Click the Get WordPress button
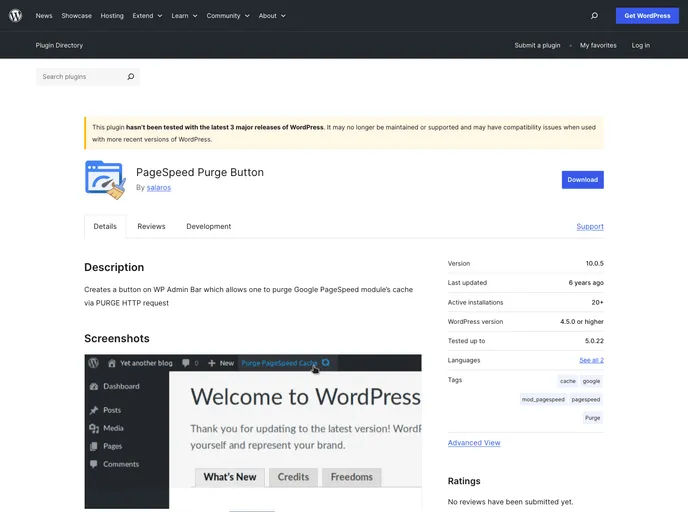 (x=647, y=16)
